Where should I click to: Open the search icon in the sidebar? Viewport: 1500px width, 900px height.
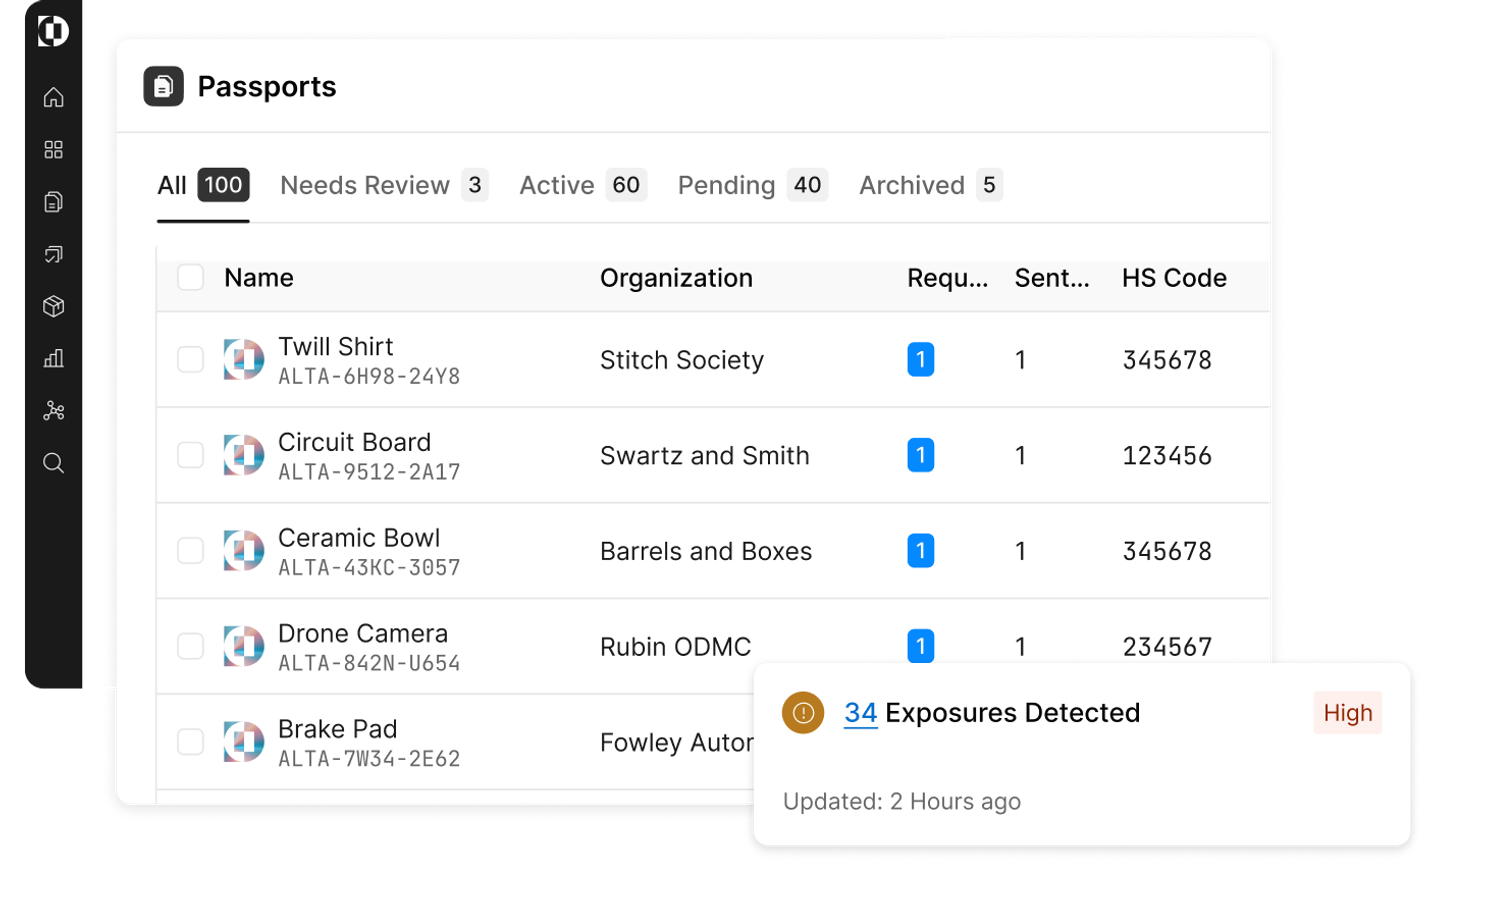(53, 462)
